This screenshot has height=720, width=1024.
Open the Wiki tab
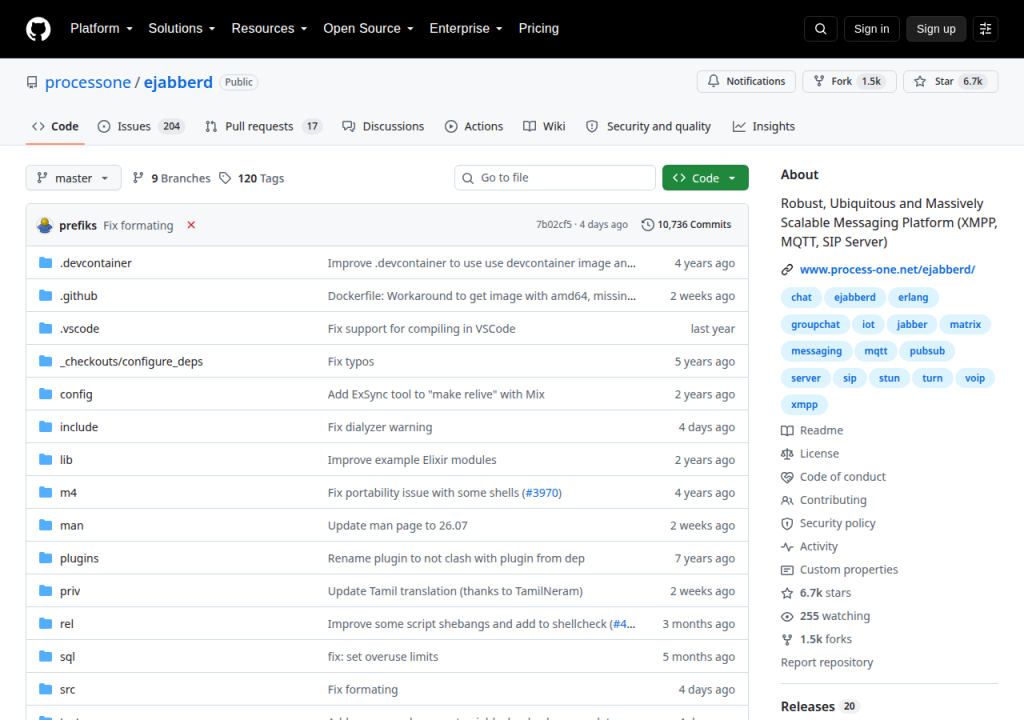pos(544,126)
